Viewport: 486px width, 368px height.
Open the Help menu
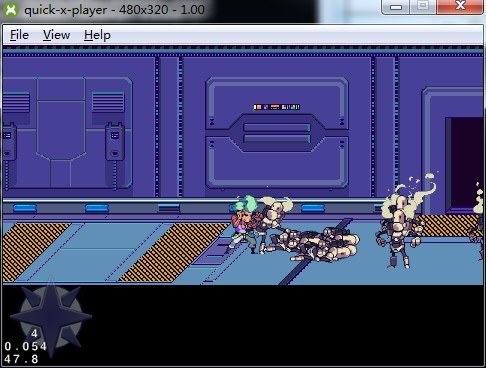coord(97,35)
